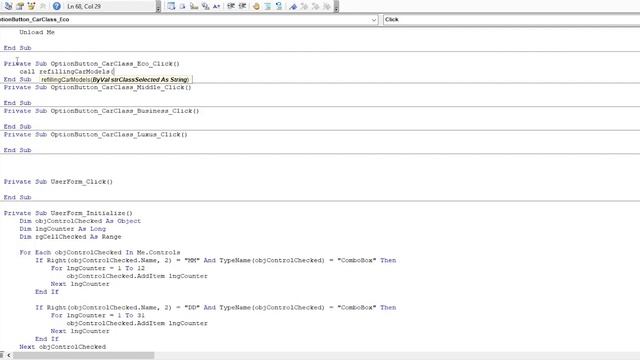Screen dimensions: 640x360
Task: Click 'Dim lngCounter As Long' line
Action: (62, 229)
